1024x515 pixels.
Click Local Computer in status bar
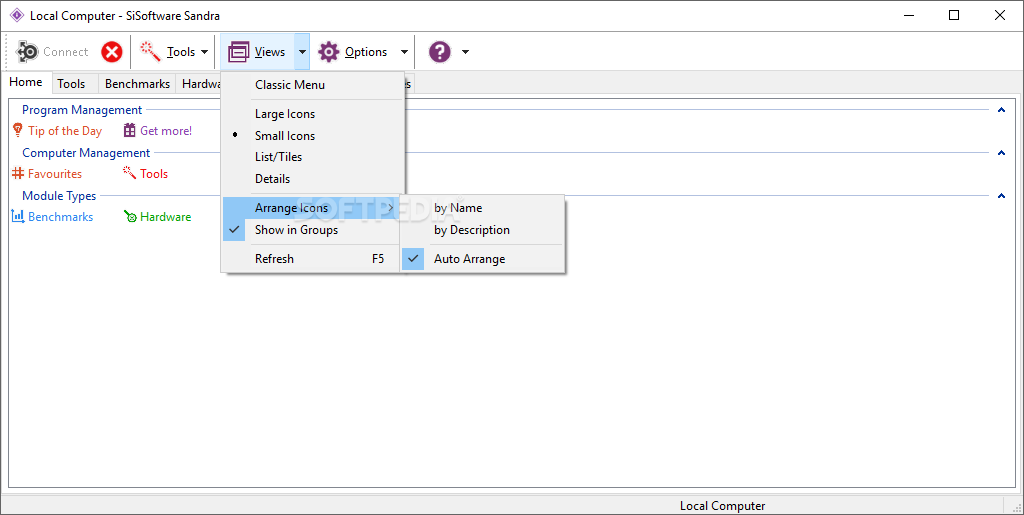pyautogui.click(x=722, y=506)
